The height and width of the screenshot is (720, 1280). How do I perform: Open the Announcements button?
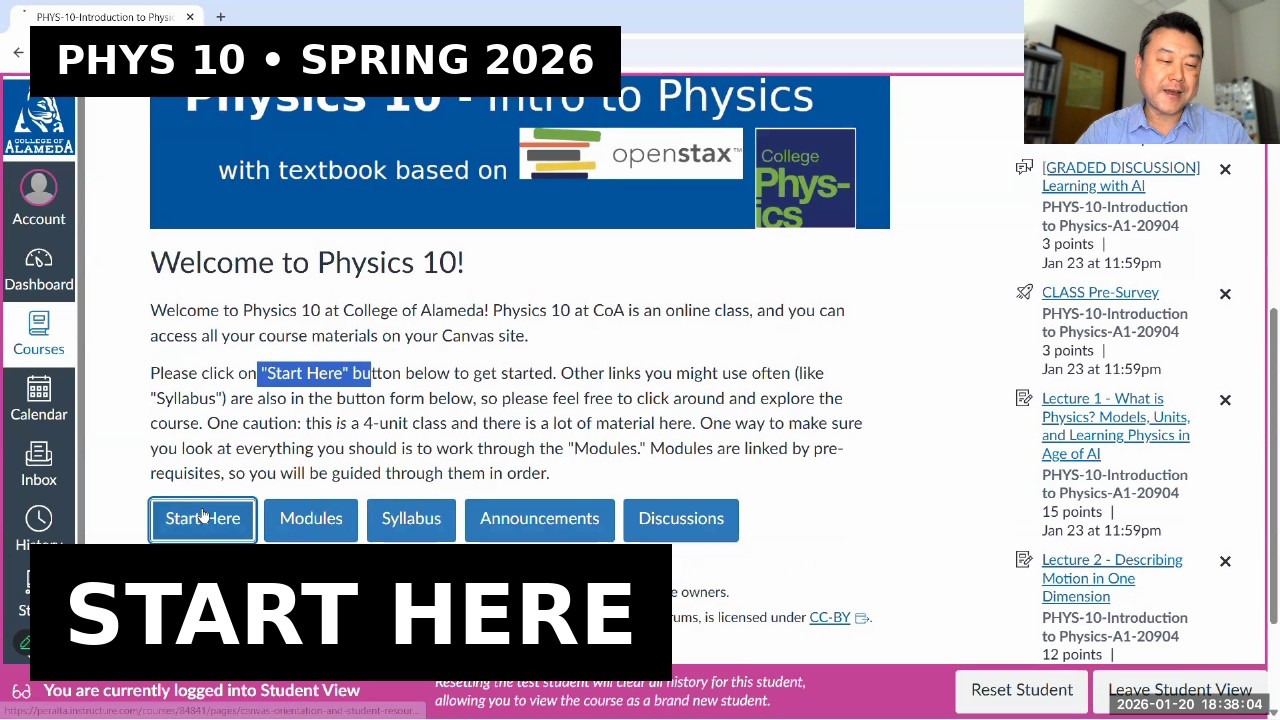point(539,519)
